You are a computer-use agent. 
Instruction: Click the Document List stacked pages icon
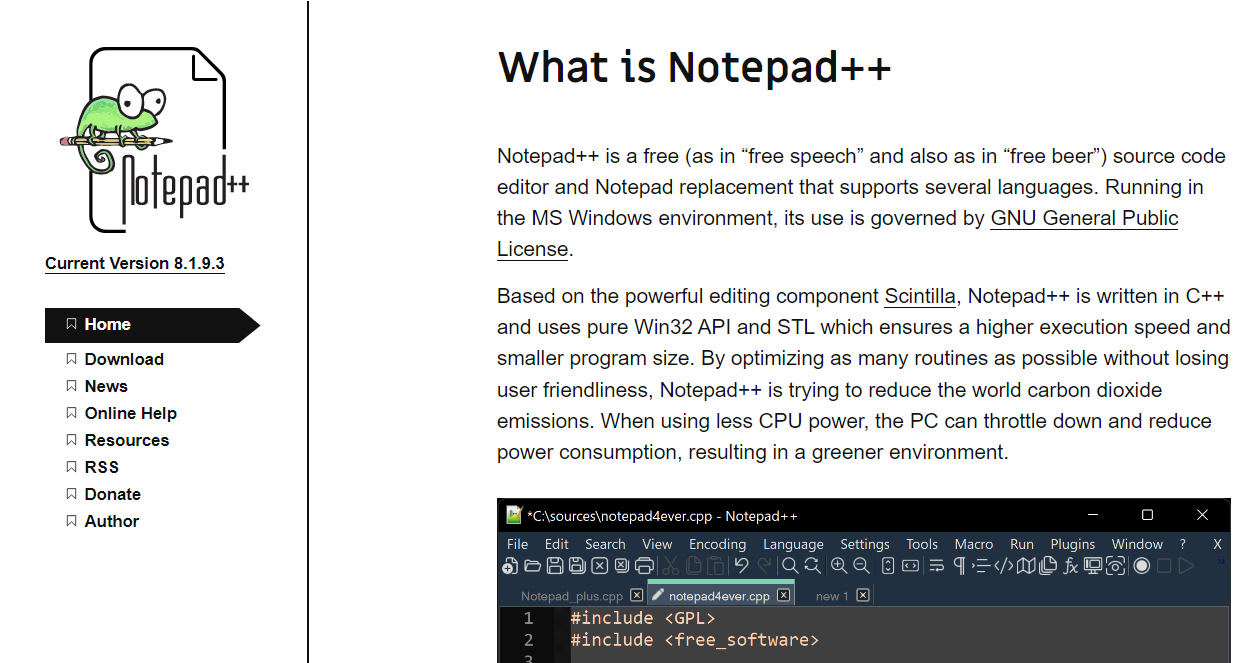(x=1048, y=566)
